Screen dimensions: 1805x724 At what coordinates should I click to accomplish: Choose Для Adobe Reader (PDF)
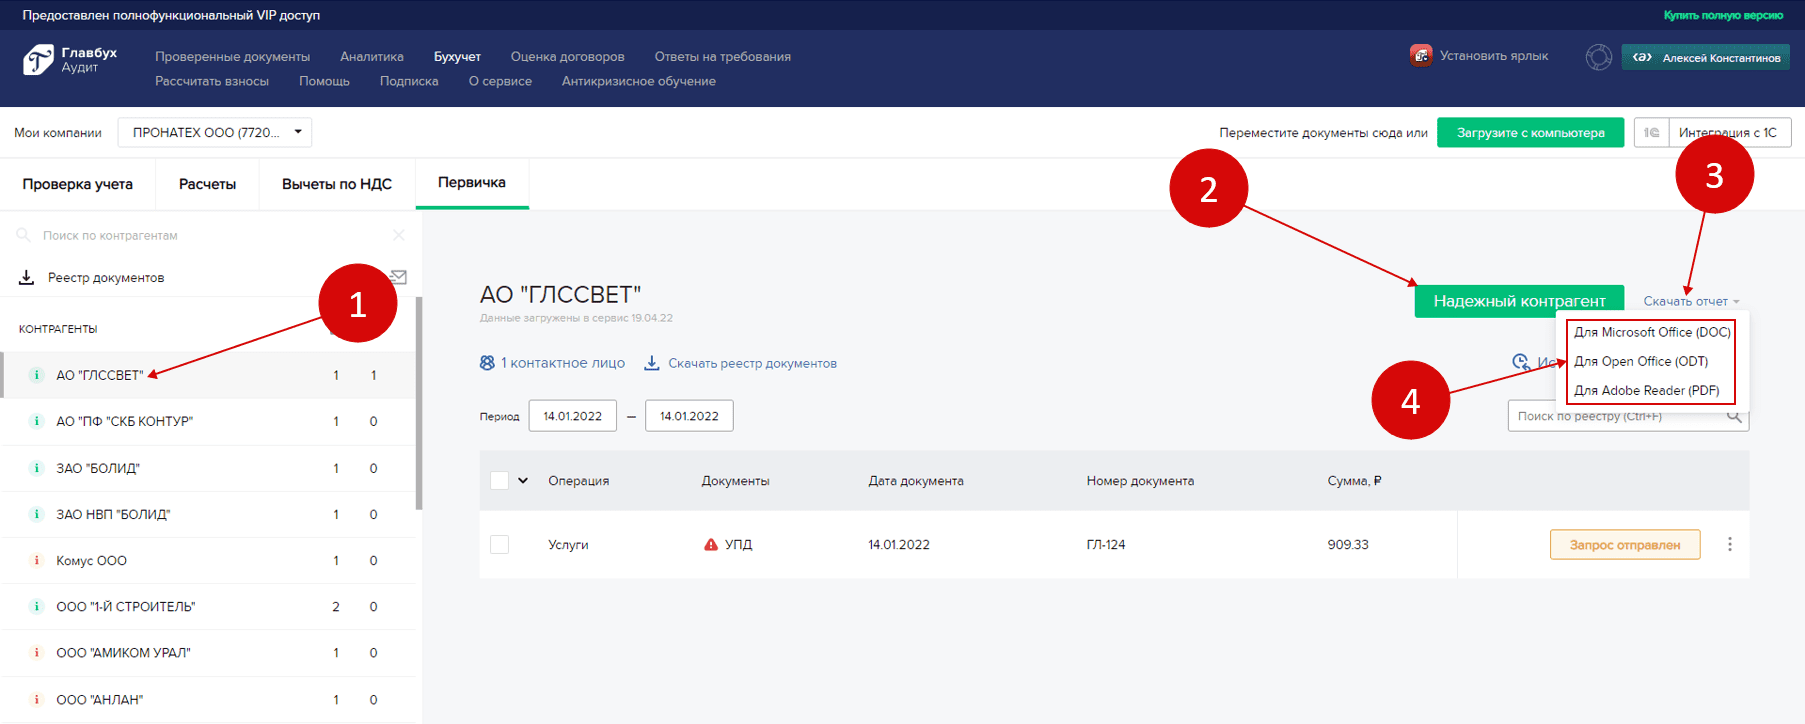click(1647, 390)
